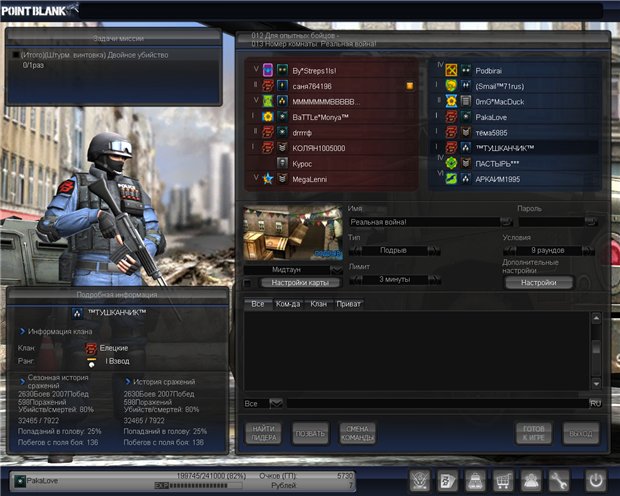Click the Смена команды button
This screenshot has height=496, width=620.
pyautogui.click(x=358, y=433)
